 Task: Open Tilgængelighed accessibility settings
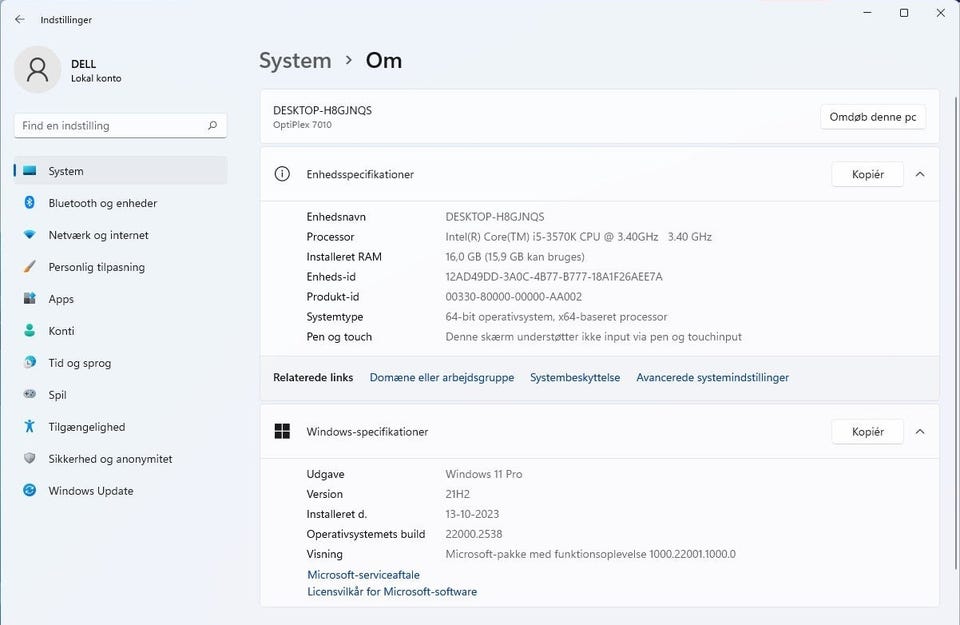click(86, 427)
